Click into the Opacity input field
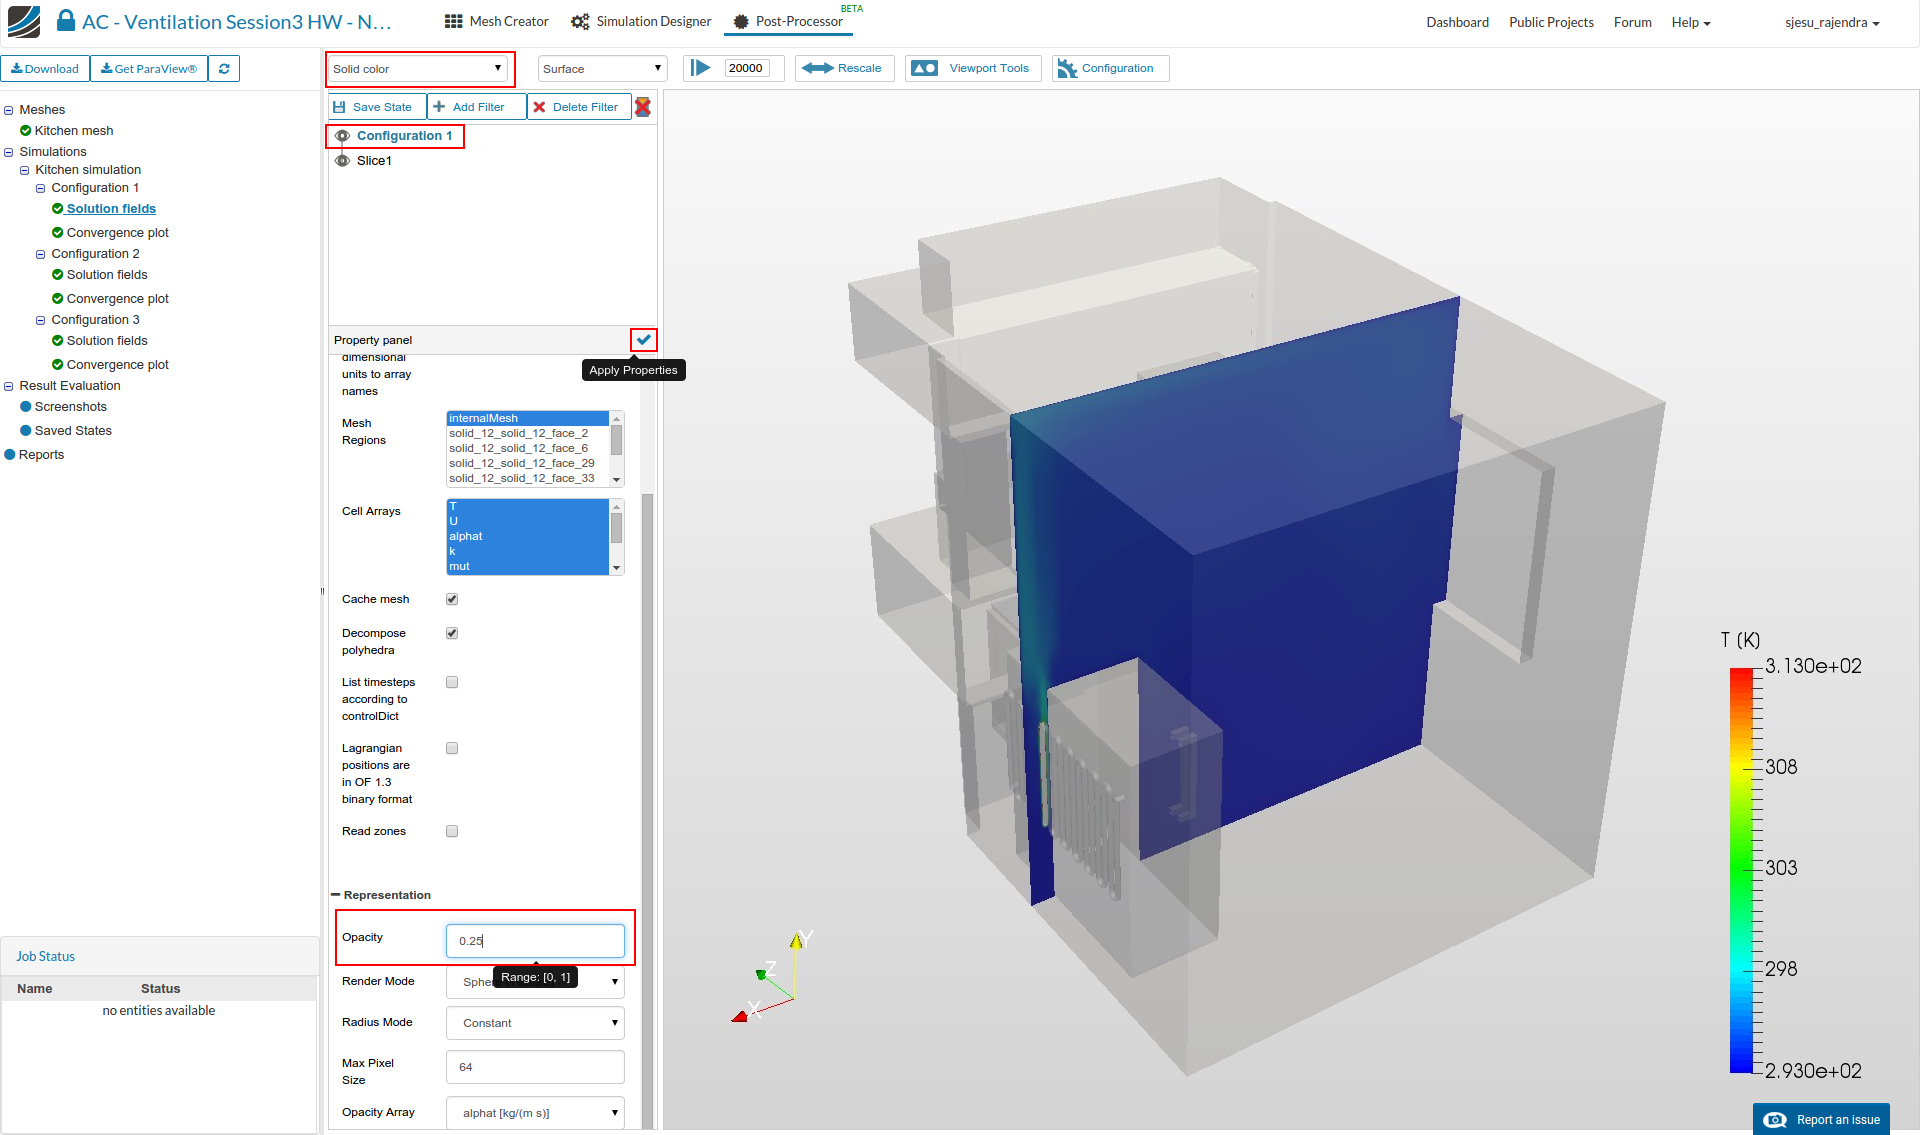The image size is (1920, 1135). [535, 941]
